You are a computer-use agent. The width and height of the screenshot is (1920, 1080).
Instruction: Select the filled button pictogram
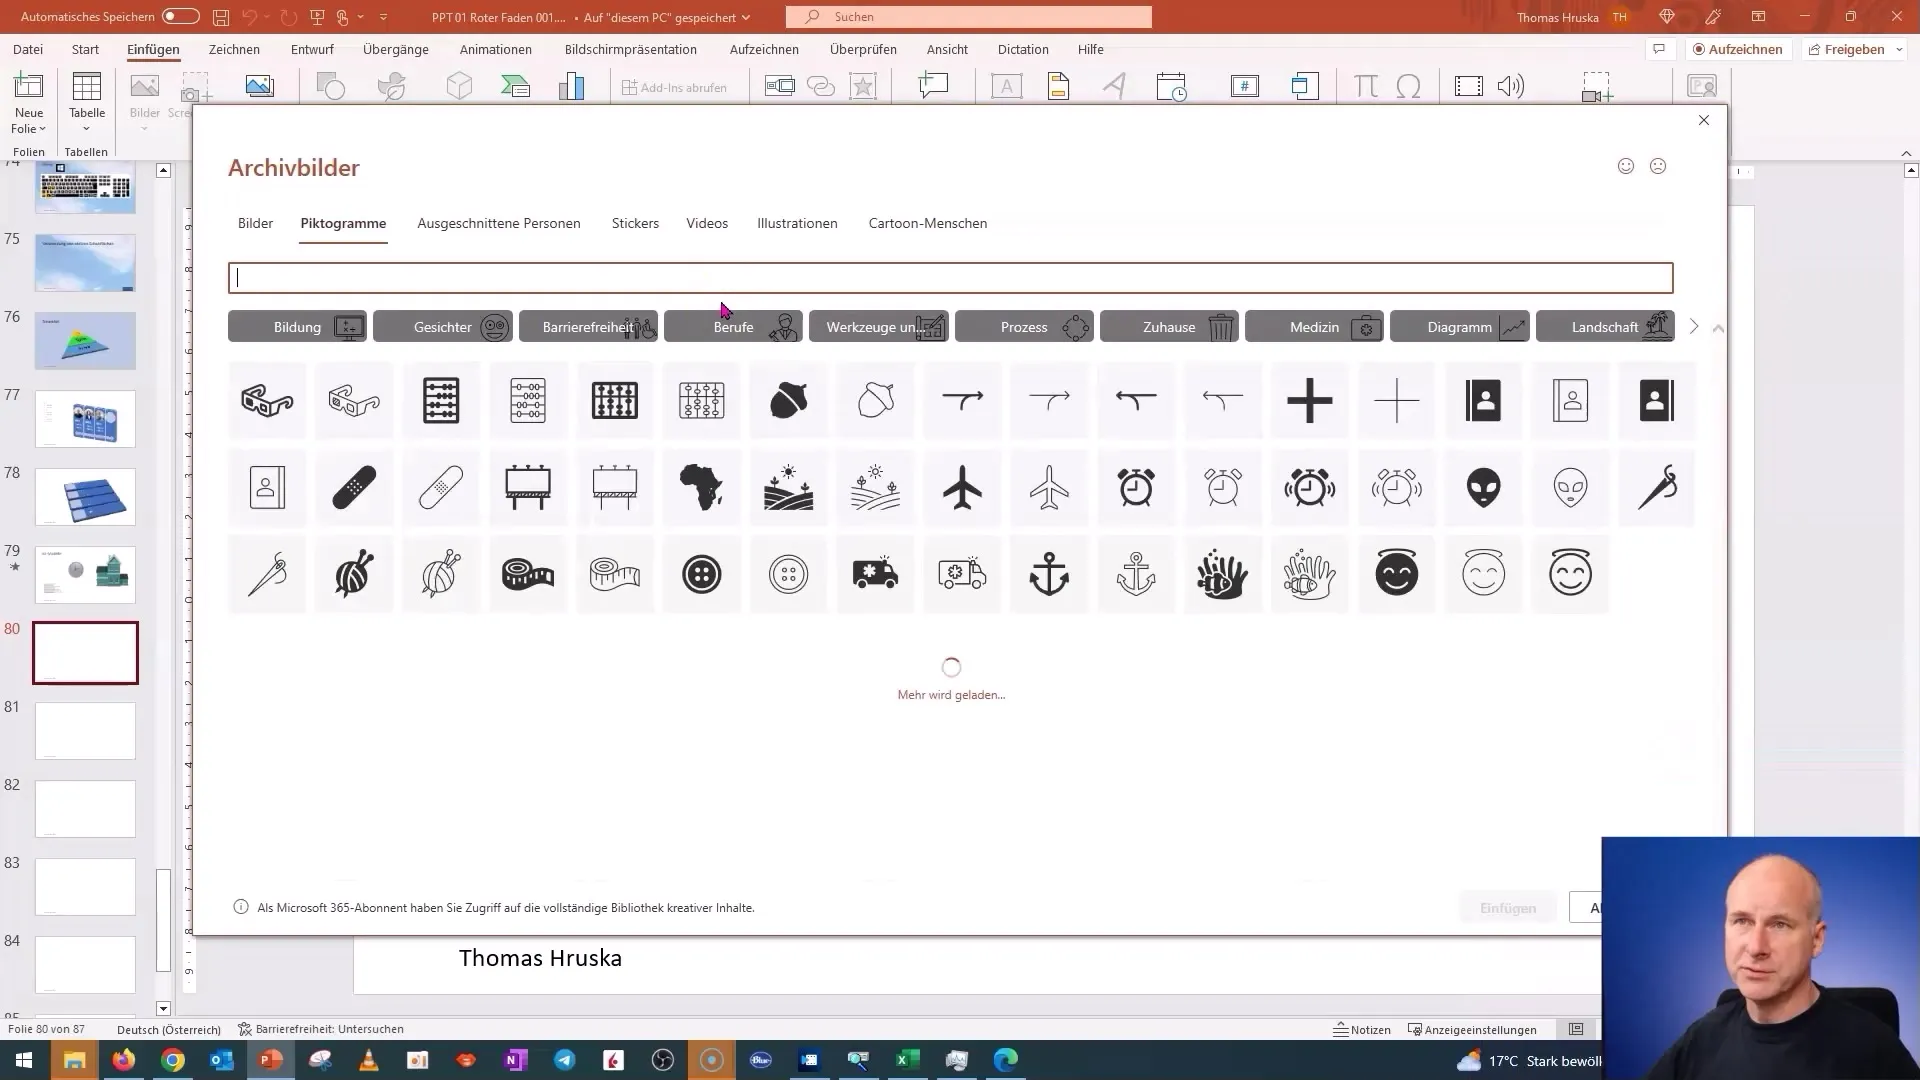pos(702,574)
